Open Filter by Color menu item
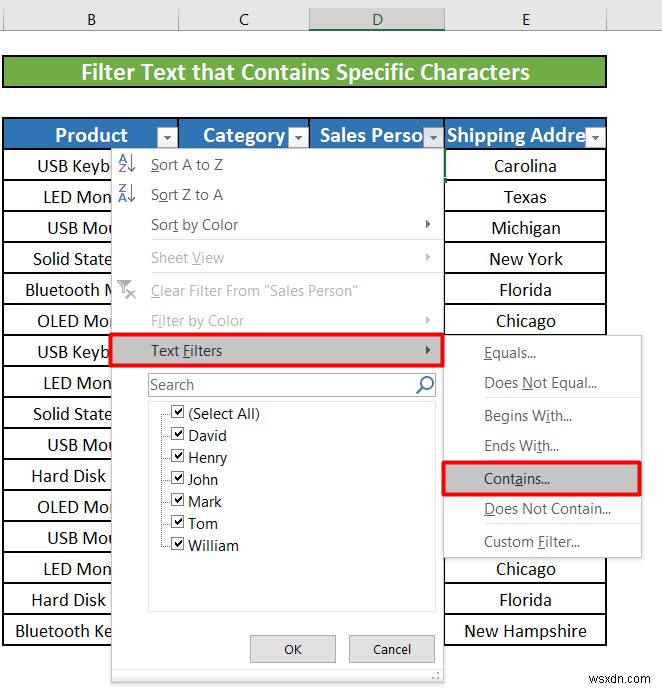This screenshot has width=662, height=689. click(x=277, y=320)
